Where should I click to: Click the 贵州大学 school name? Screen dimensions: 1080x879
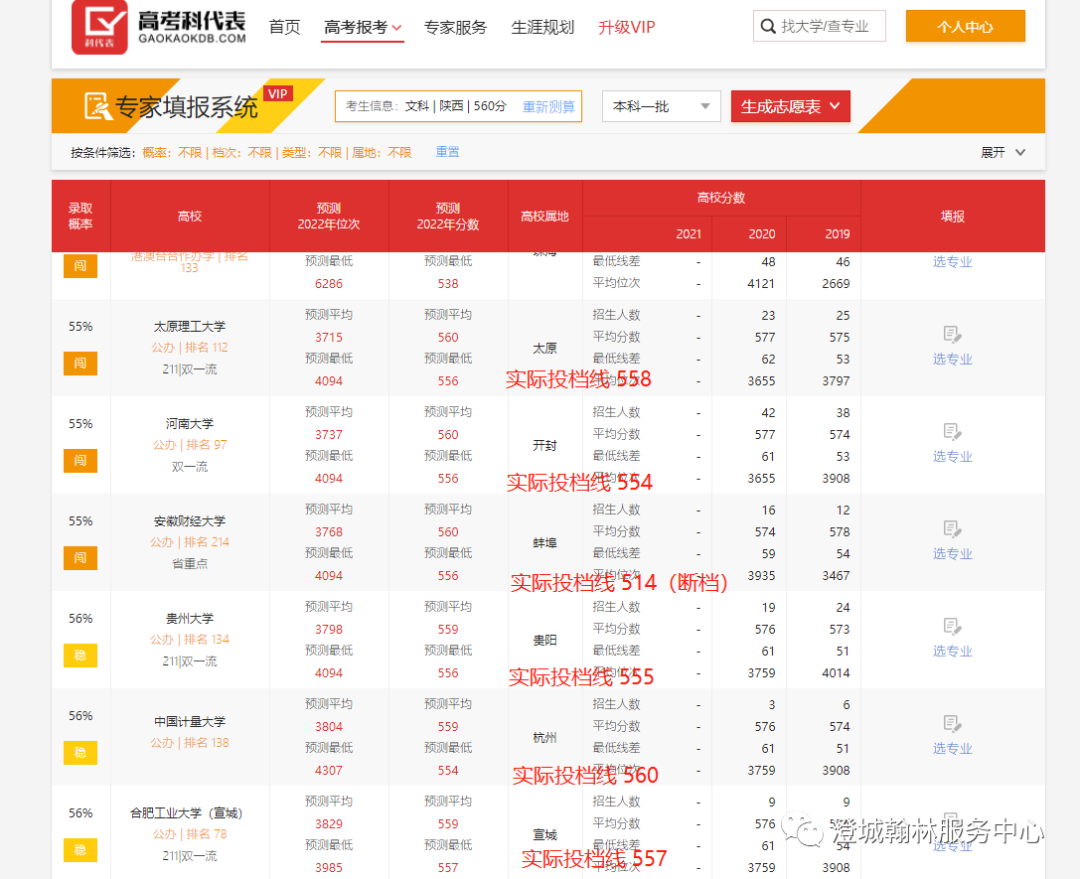(x=189, y=618)
